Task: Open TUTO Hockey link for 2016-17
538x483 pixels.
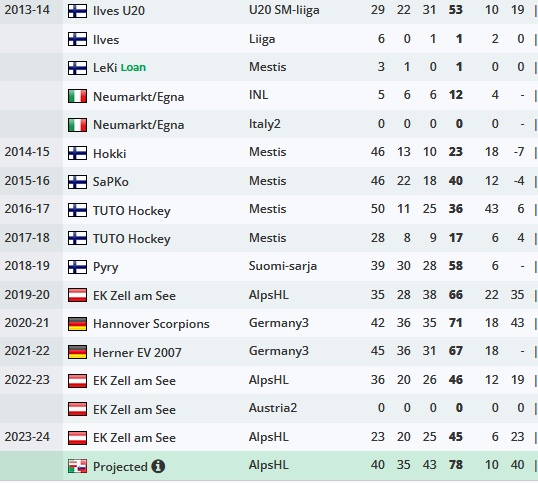Action: (x=131, y=210)
